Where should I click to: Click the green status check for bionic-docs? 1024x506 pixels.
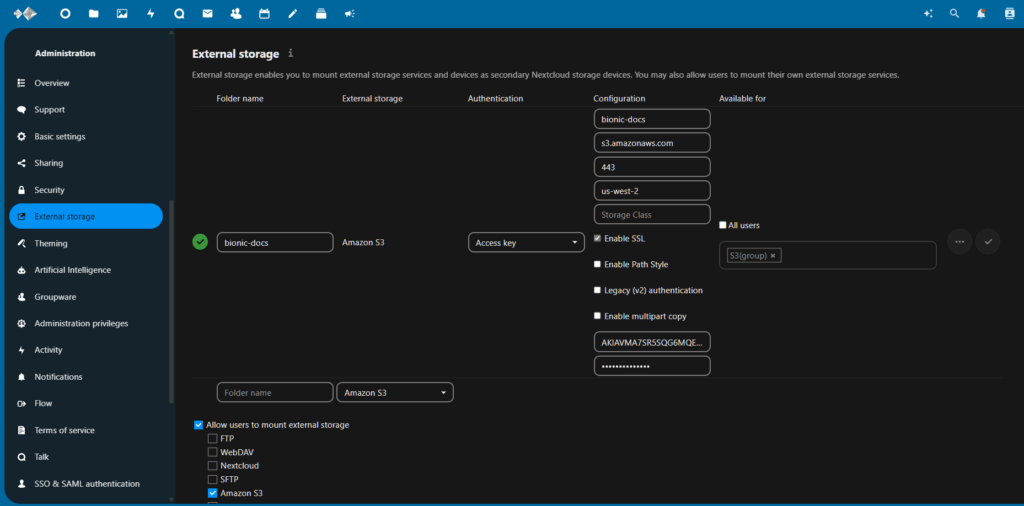[200, 242]
